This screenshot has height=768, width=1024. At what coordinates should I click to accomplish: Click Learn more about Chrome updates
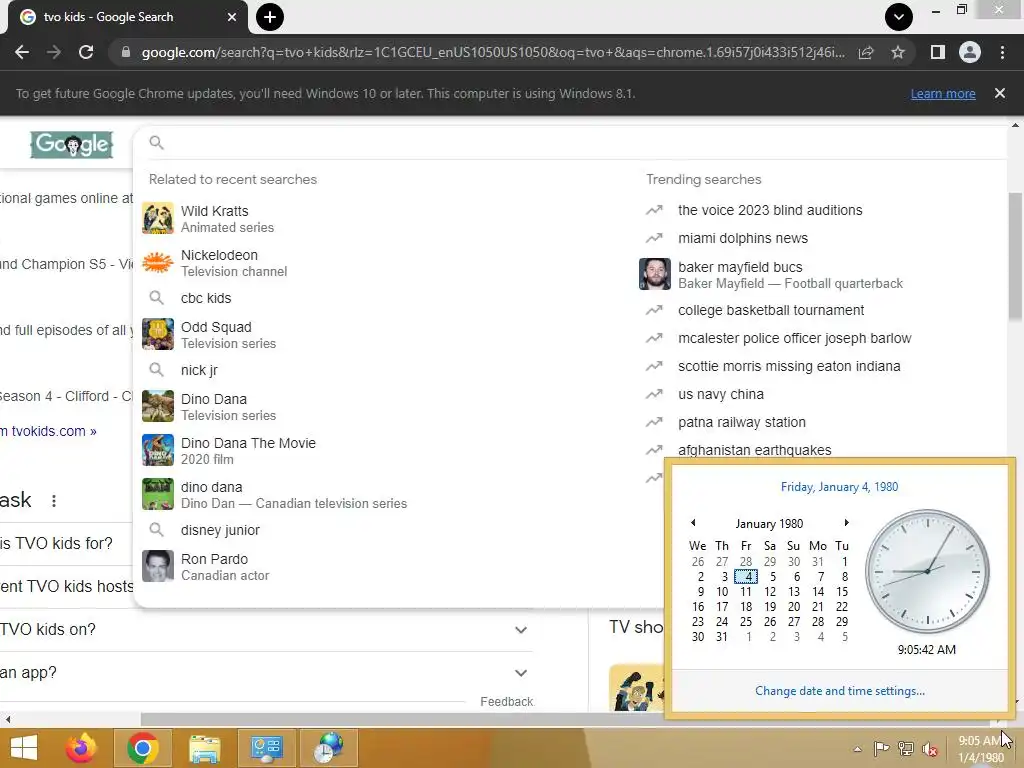[943, 93]
